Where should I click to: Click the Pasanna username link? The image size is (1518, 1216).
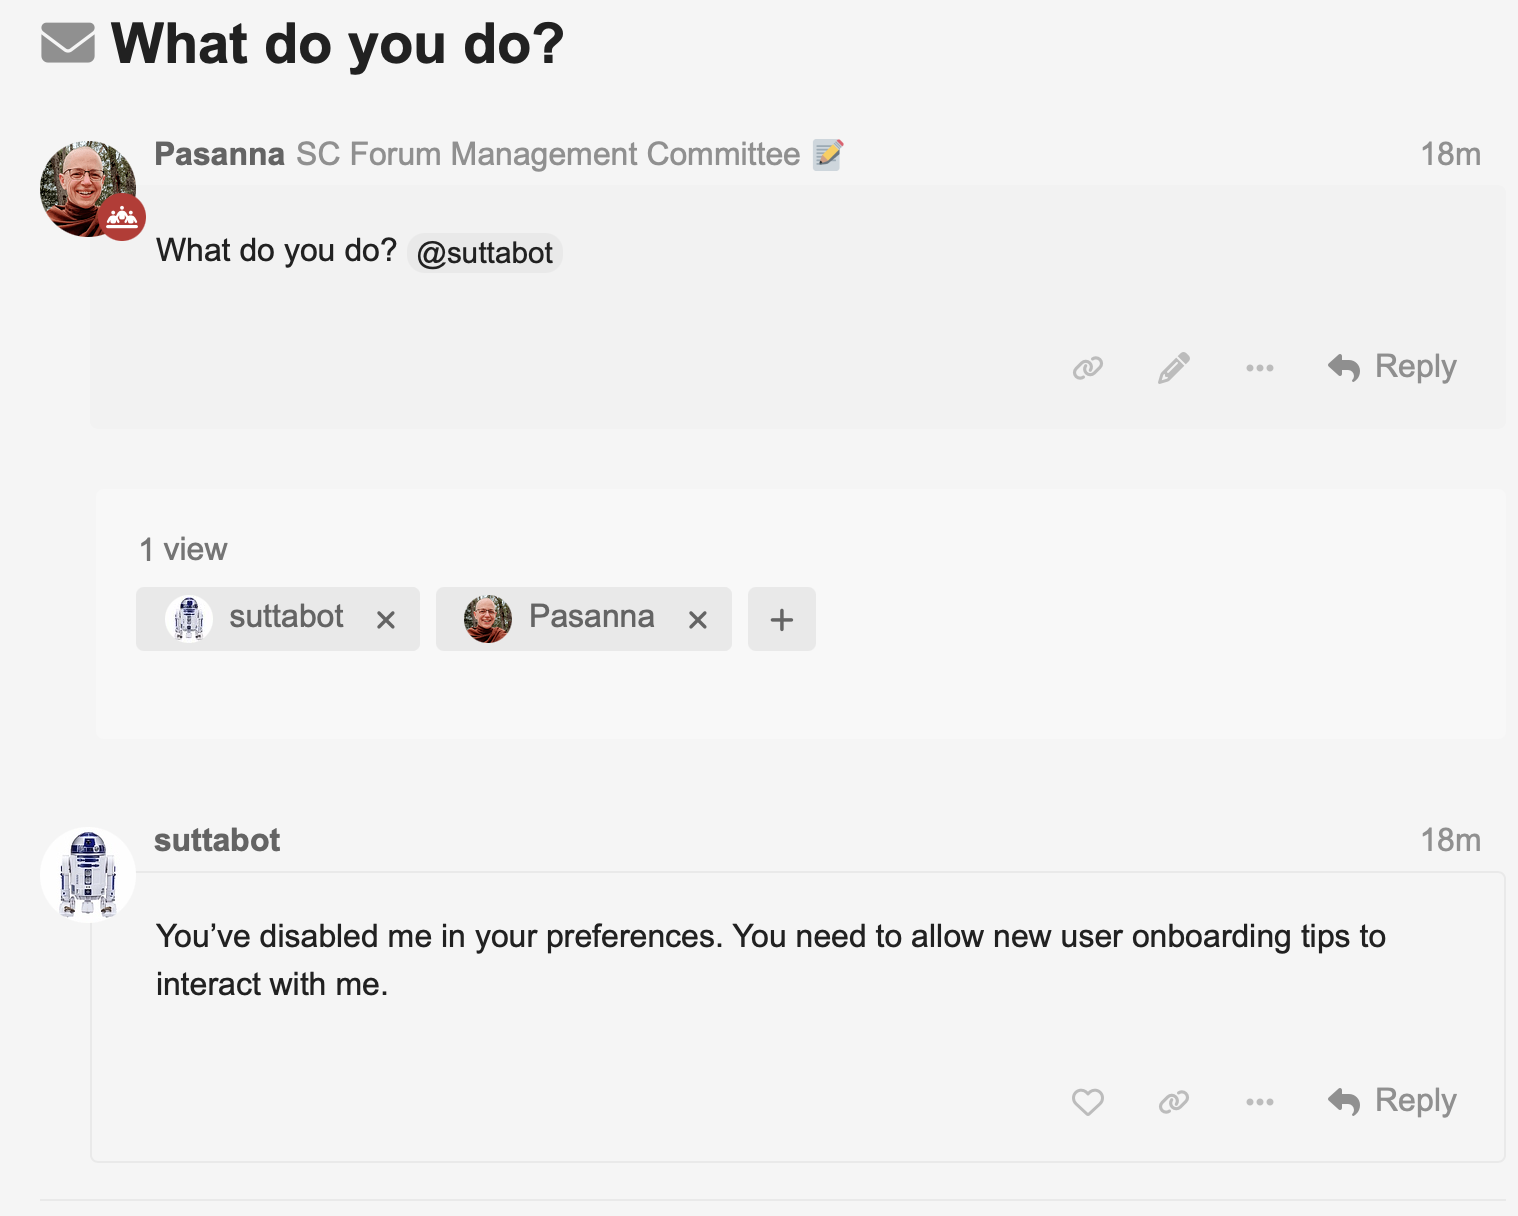(219, 154)
